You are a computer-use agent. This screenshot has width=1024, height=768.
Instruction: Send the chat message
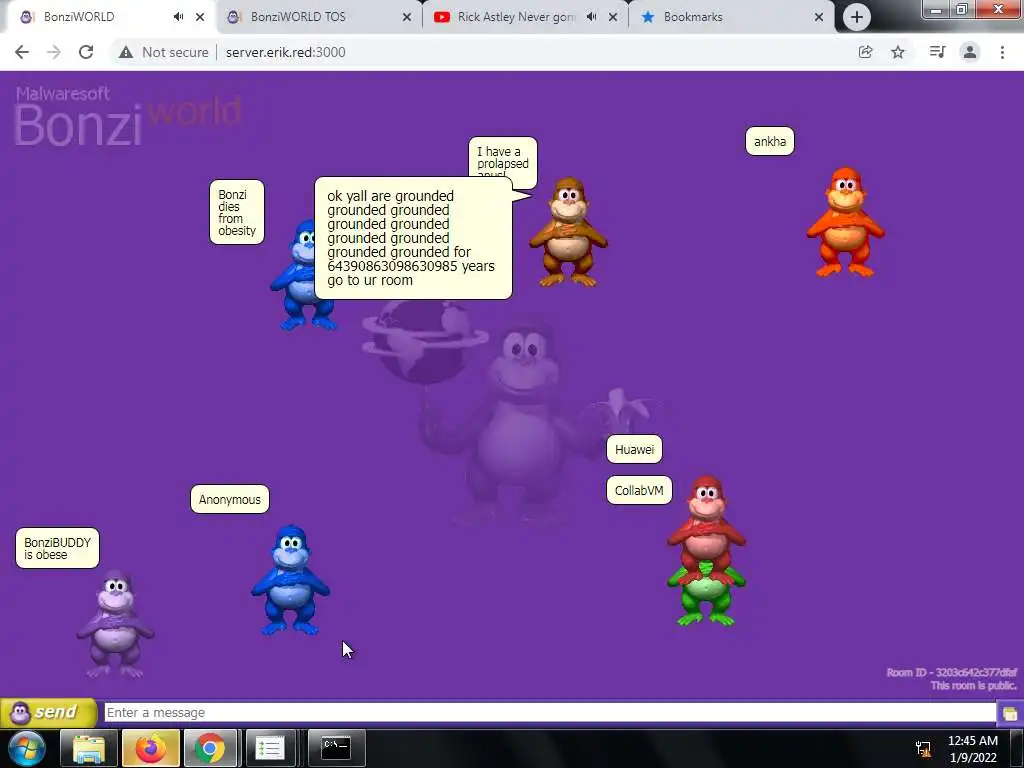click(48, 712)
